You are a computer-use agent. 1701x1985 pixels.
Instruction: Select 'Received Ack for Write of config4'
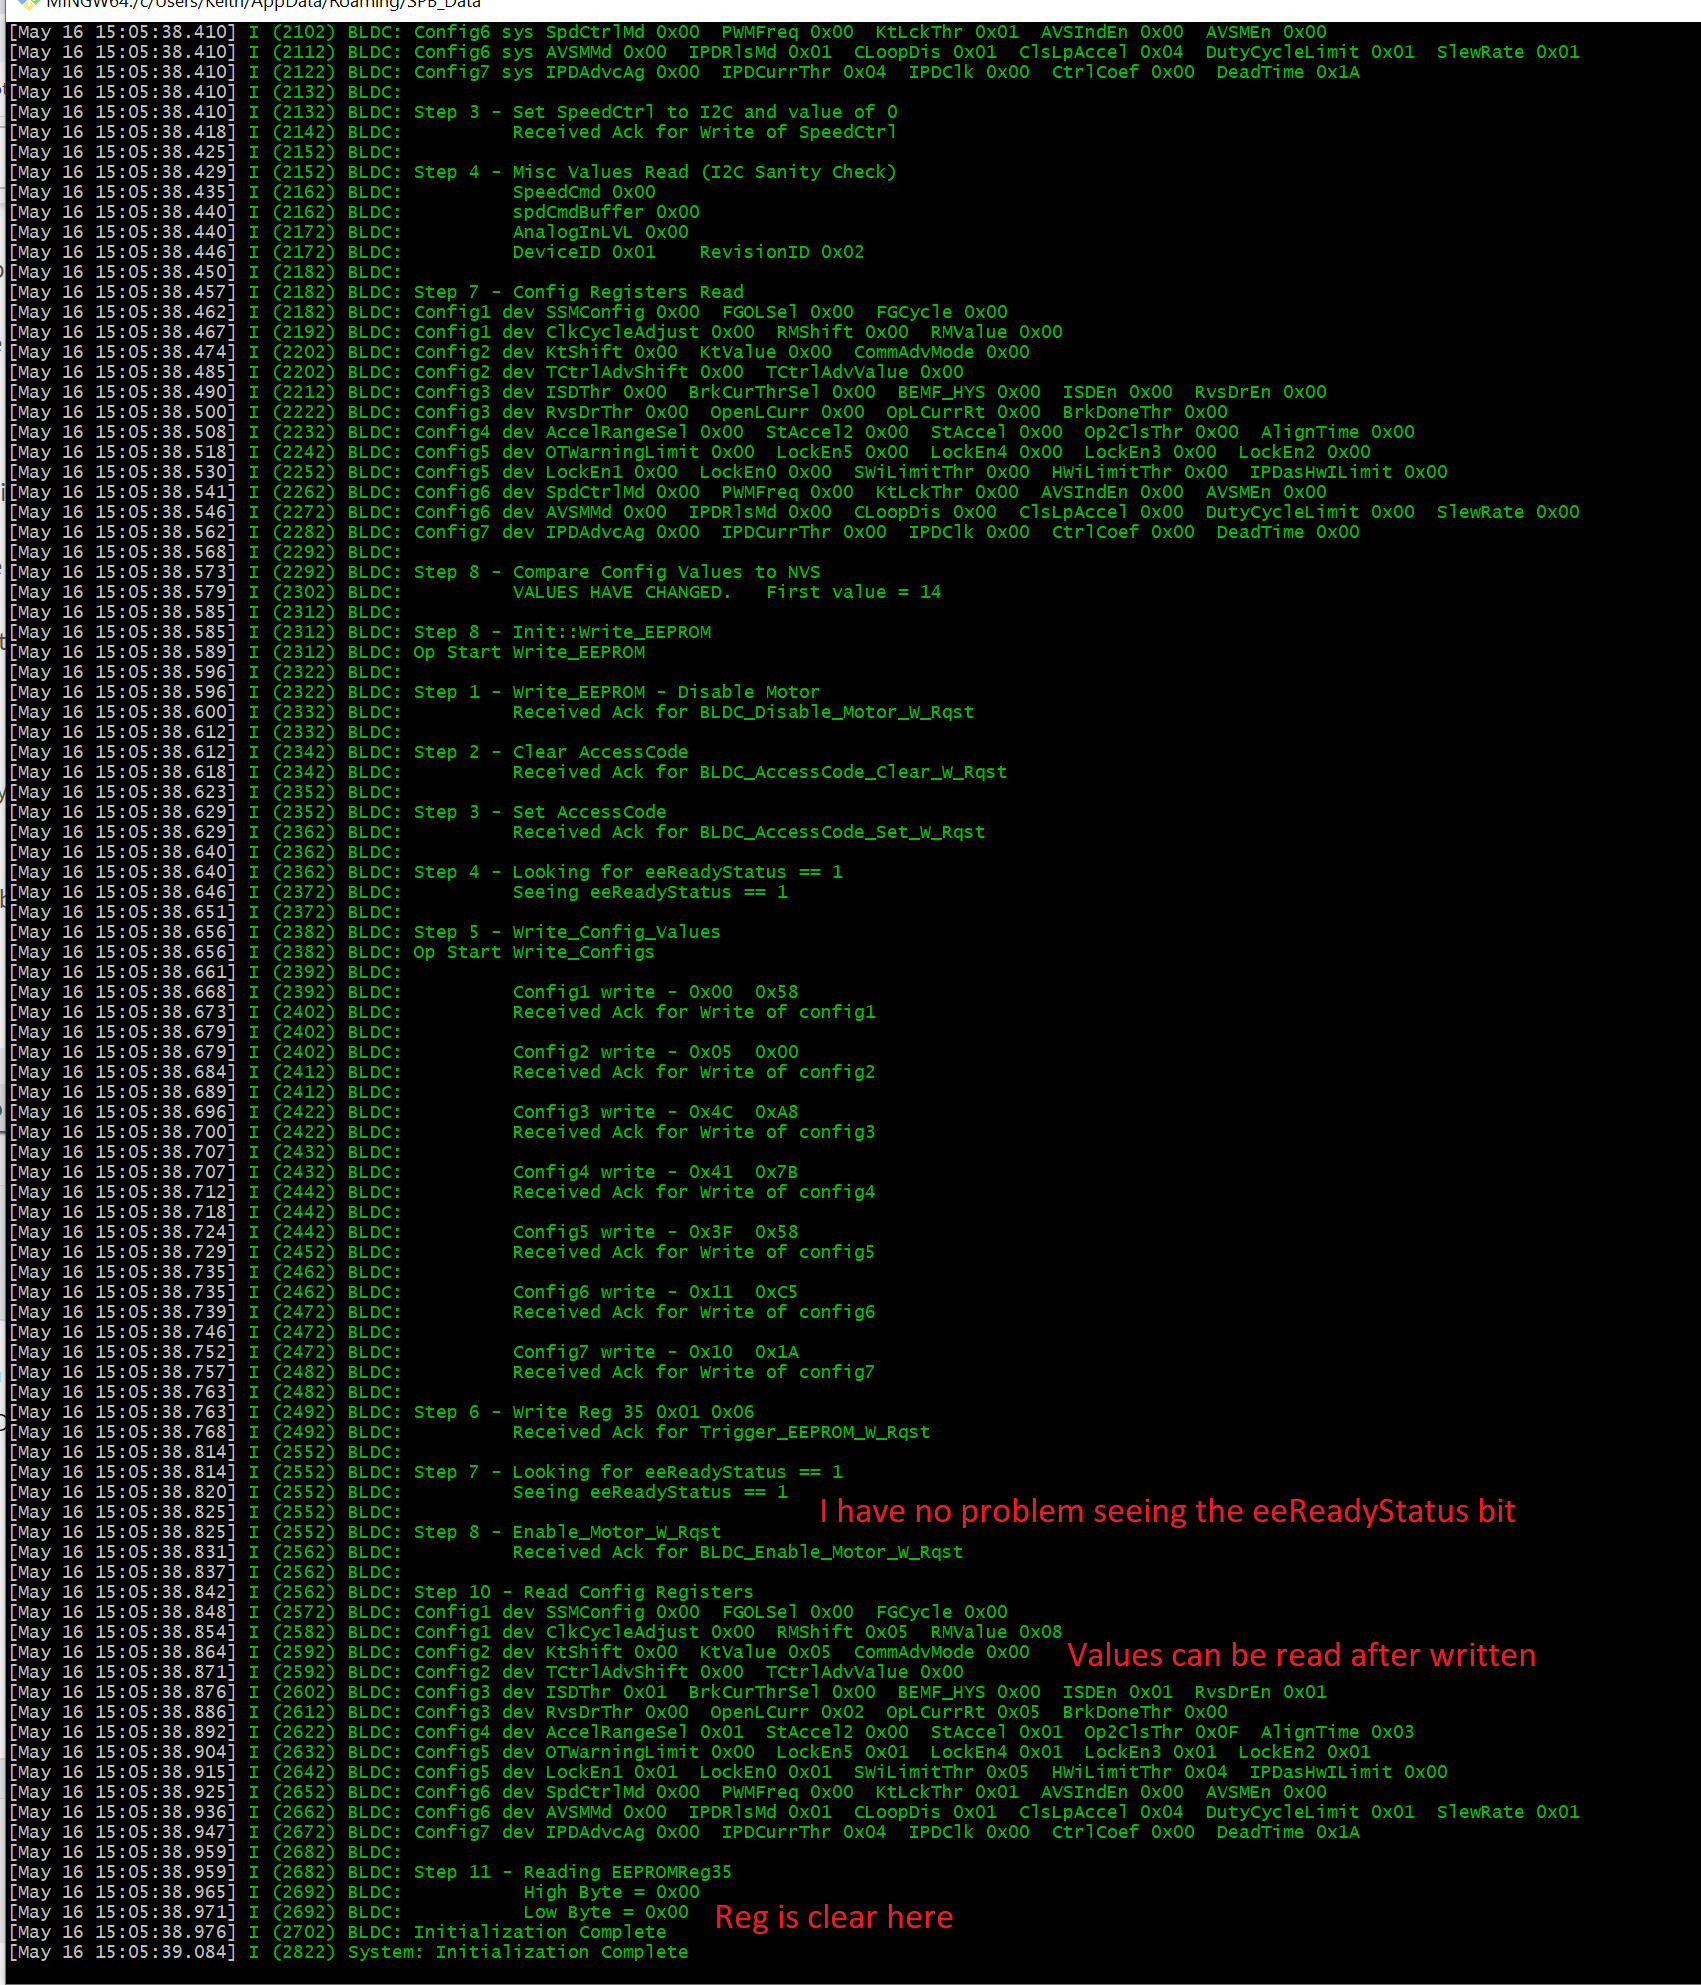[x=694, y=1192]
